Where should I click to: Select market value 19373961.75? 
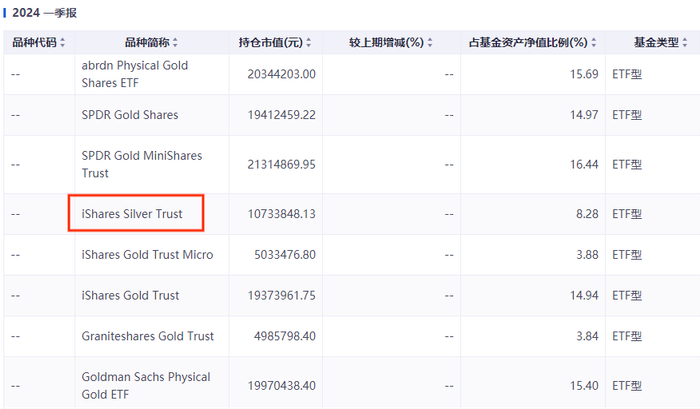pyautogui.click(x=282, y=295)
